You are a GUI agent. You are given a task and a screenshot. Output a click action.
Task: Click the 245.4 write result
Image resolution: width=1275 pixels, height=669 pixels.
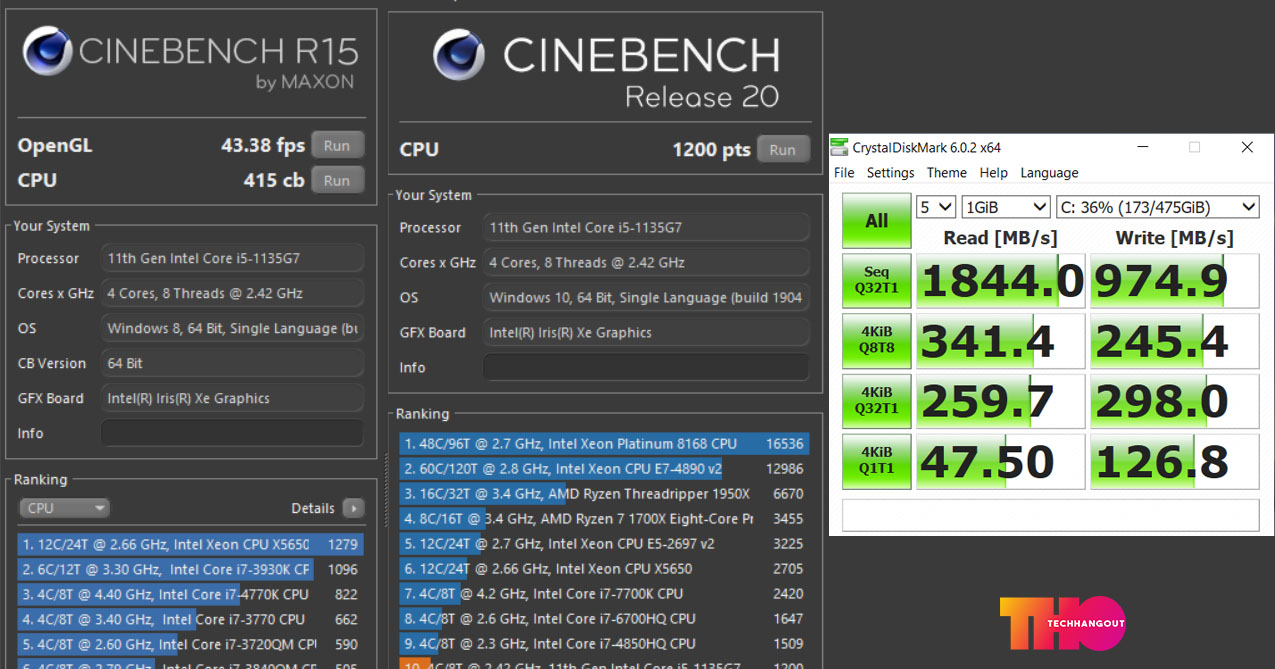click(x=1175, y=341)
